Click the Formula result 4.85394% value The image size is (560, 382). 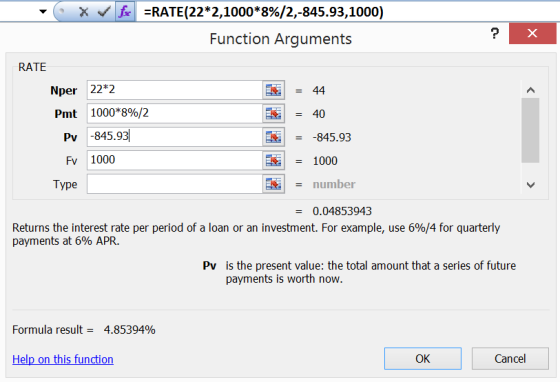[129, 330]
